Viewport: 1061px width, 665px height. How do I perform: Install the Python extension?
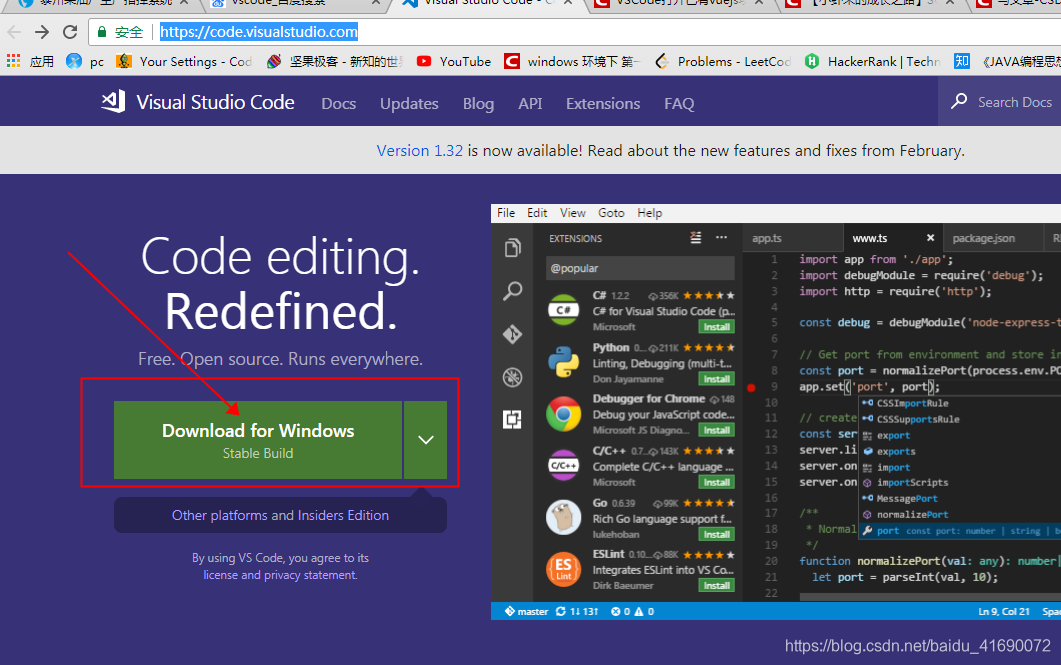pyautogui.click(x=717, y=379)
